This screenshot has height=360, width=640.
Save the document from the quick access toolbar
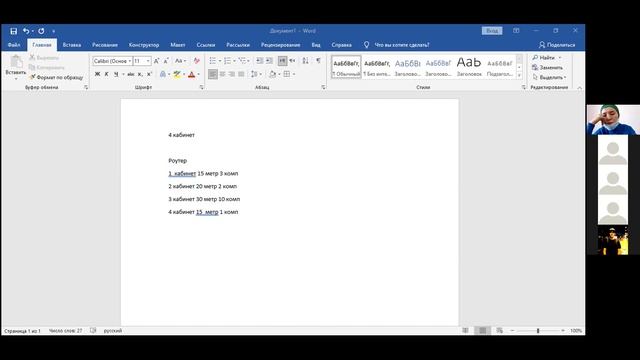[x=13, y=31]
